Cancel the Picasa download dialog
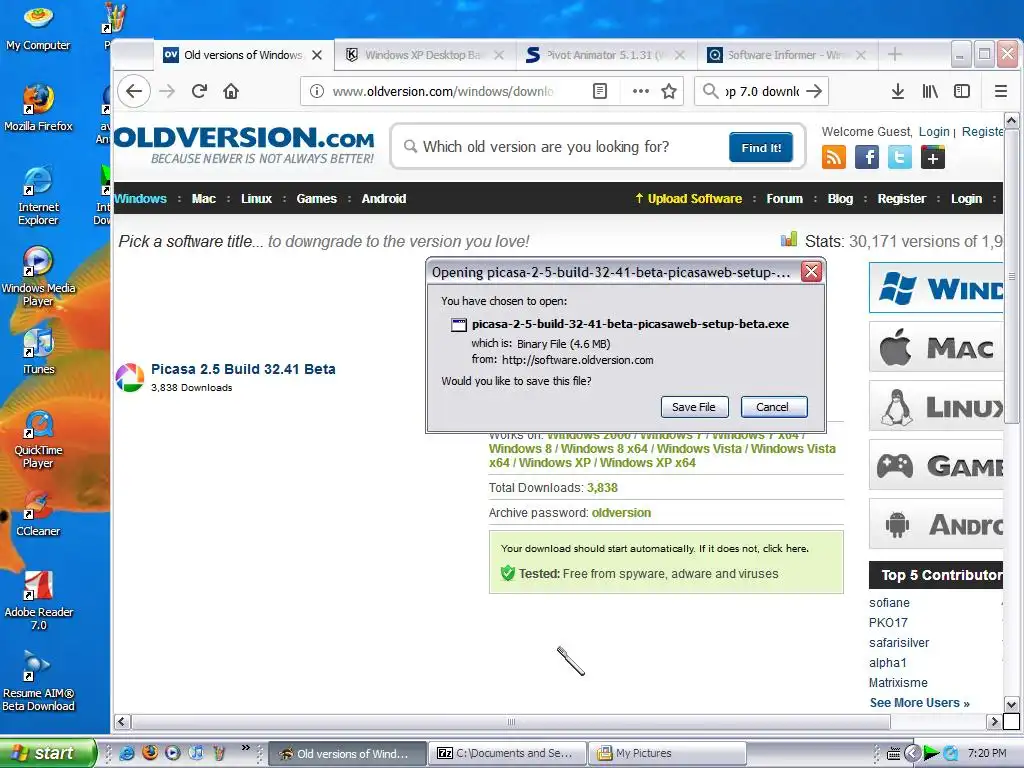 tap(773, 407)
